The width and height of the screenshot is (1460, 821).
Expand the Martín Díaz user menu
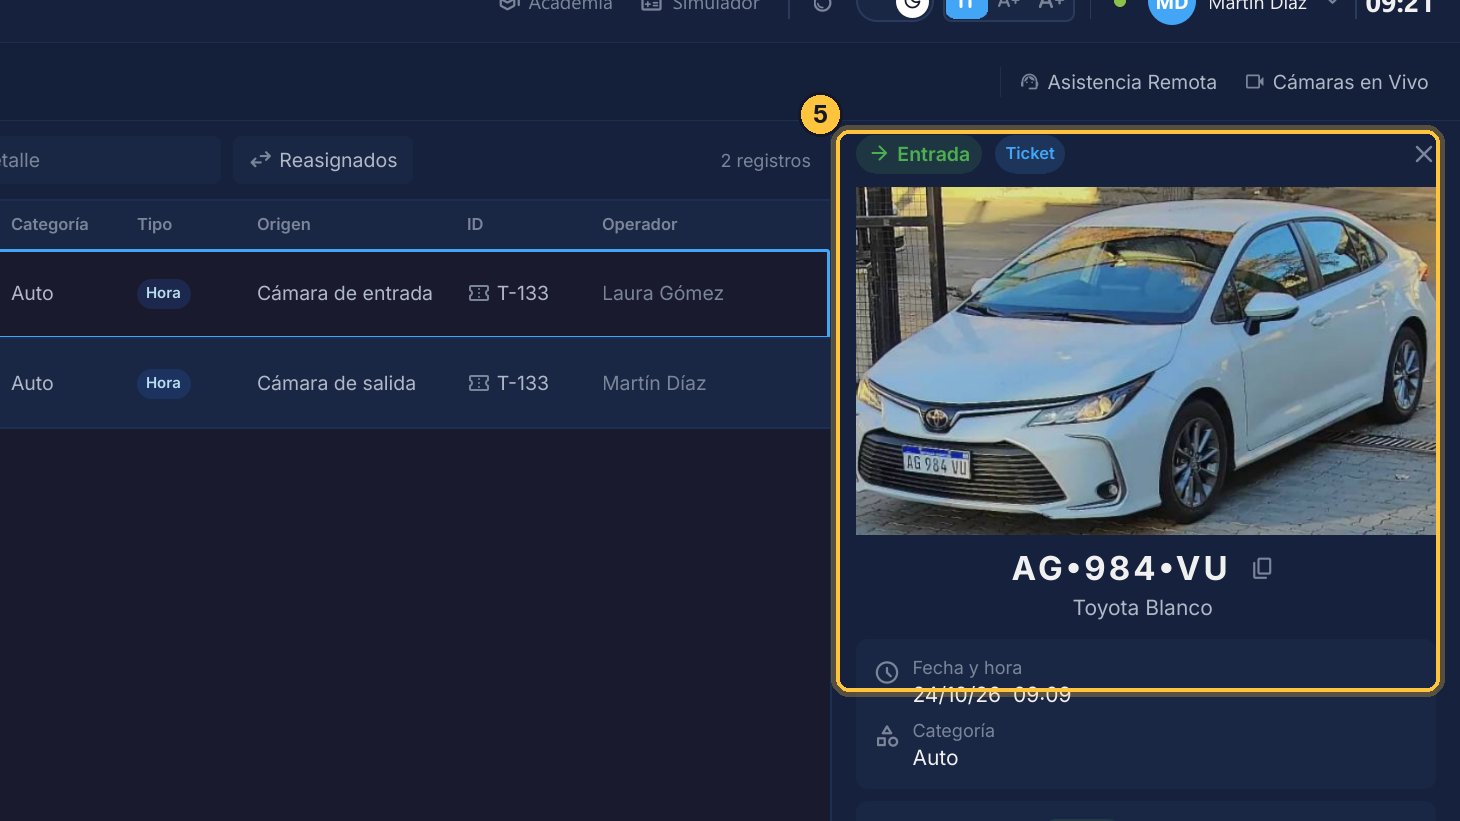tap(1332, 4)
